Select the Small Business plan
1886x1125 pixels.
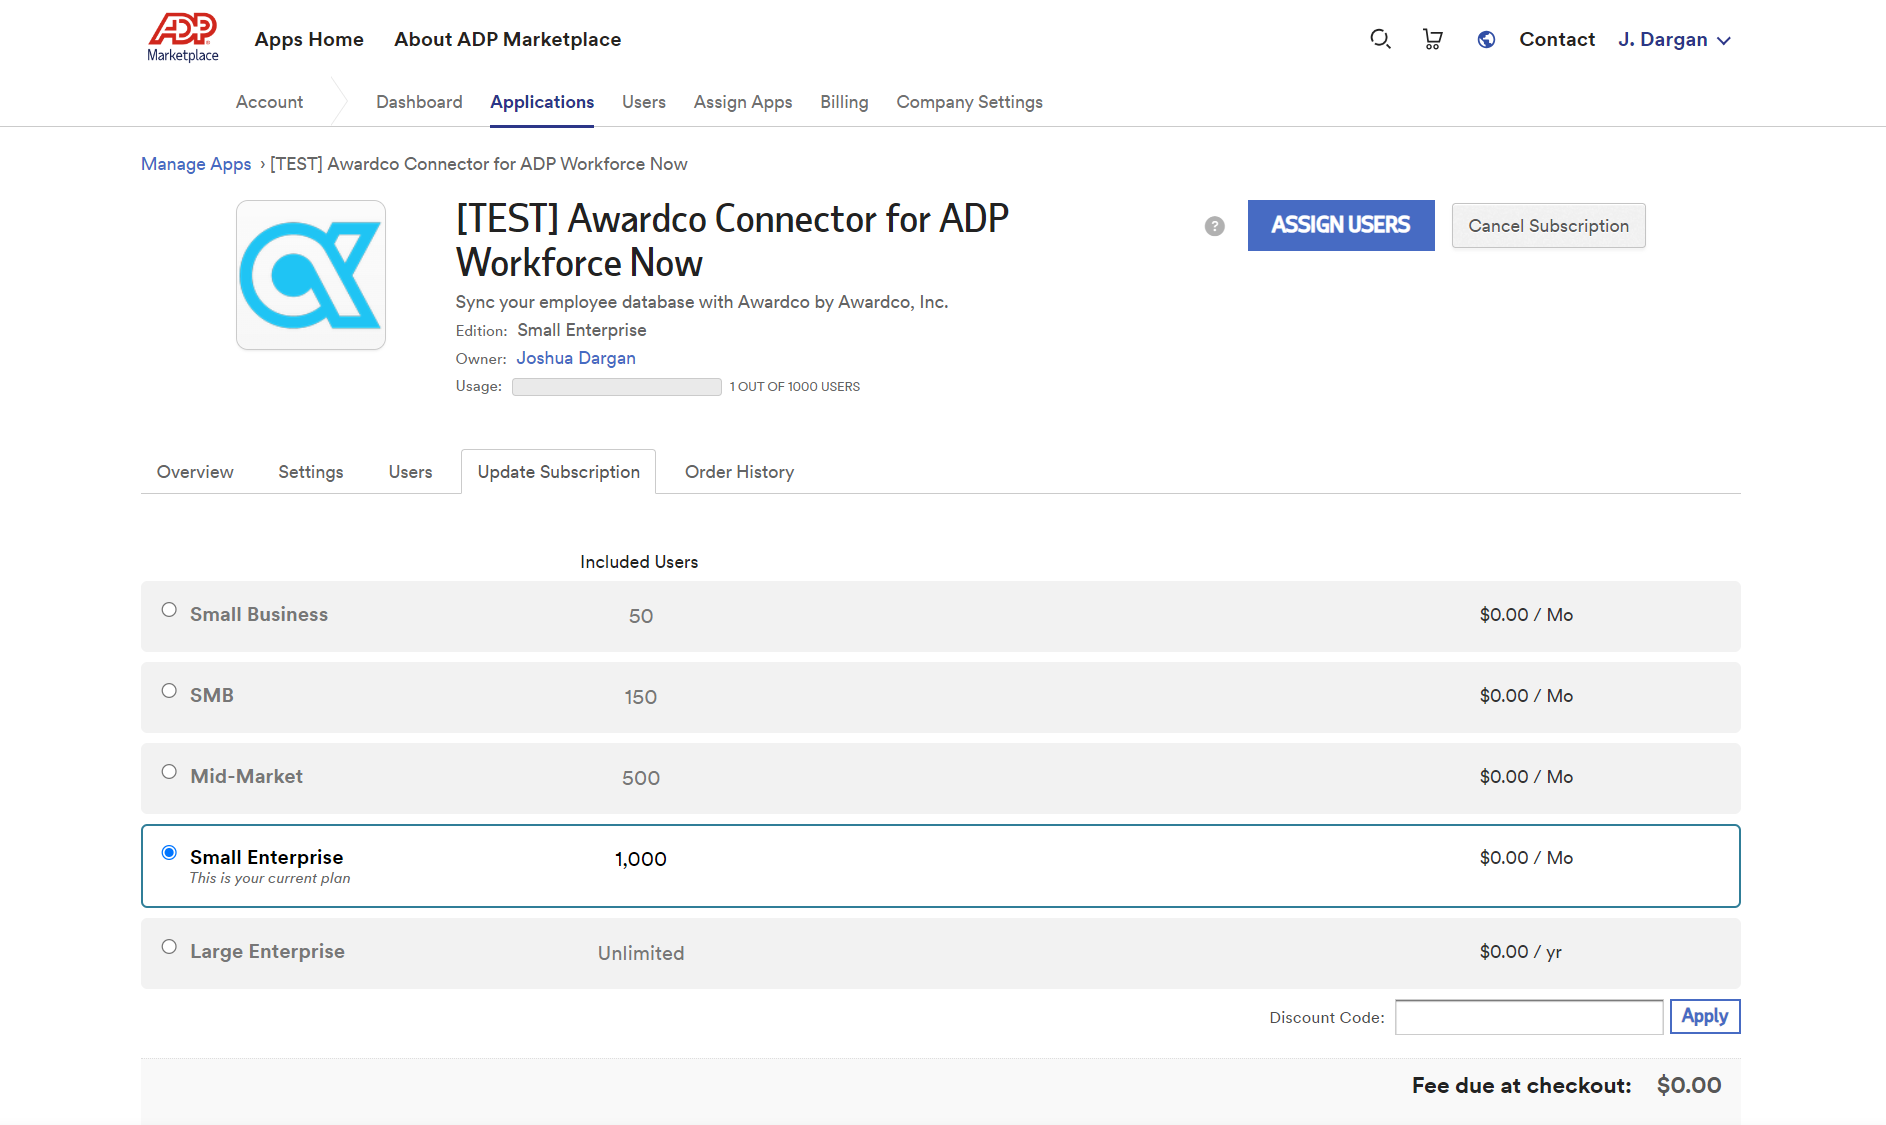[168, 608]
